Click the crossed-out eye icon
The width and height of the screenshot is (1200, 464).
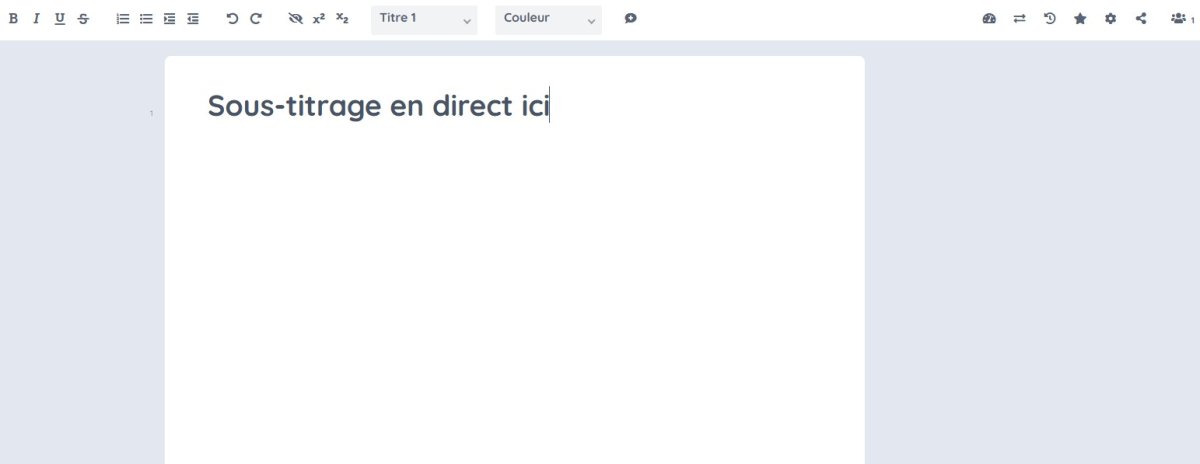(x=295, y=19)
